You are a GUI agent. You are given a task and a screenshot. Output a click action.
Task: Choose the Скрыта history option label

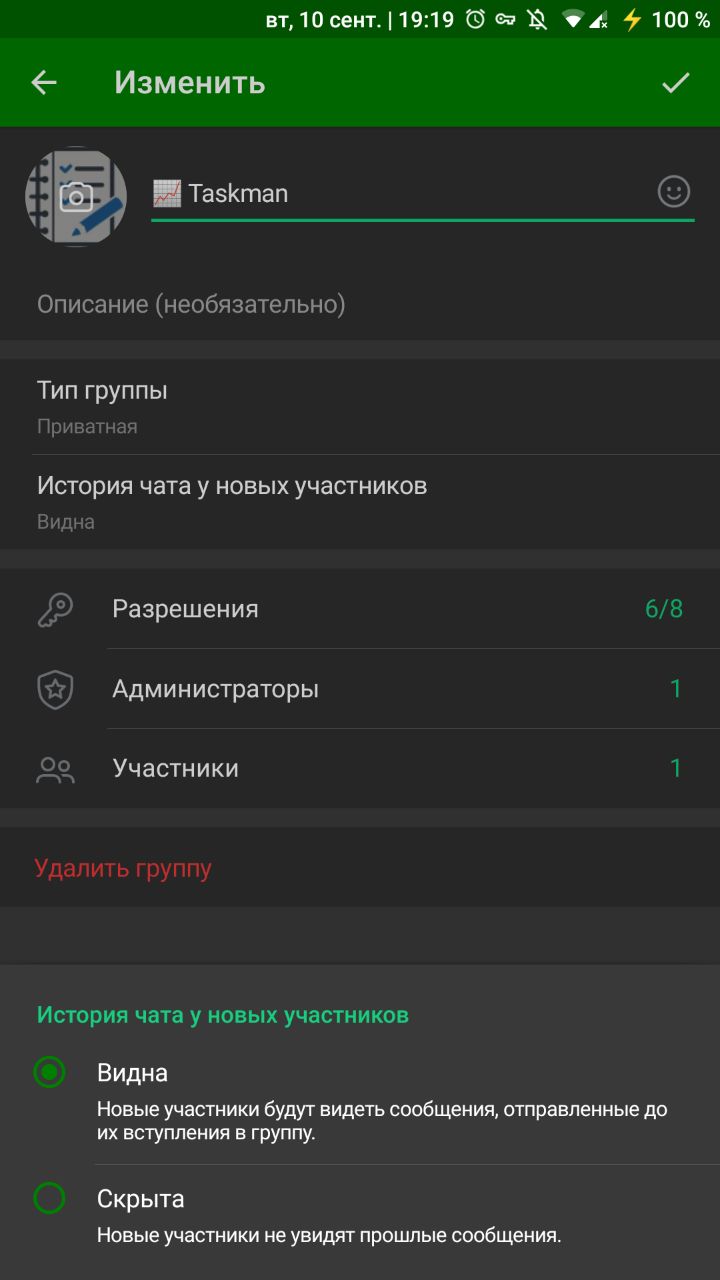coord(140,1199)
